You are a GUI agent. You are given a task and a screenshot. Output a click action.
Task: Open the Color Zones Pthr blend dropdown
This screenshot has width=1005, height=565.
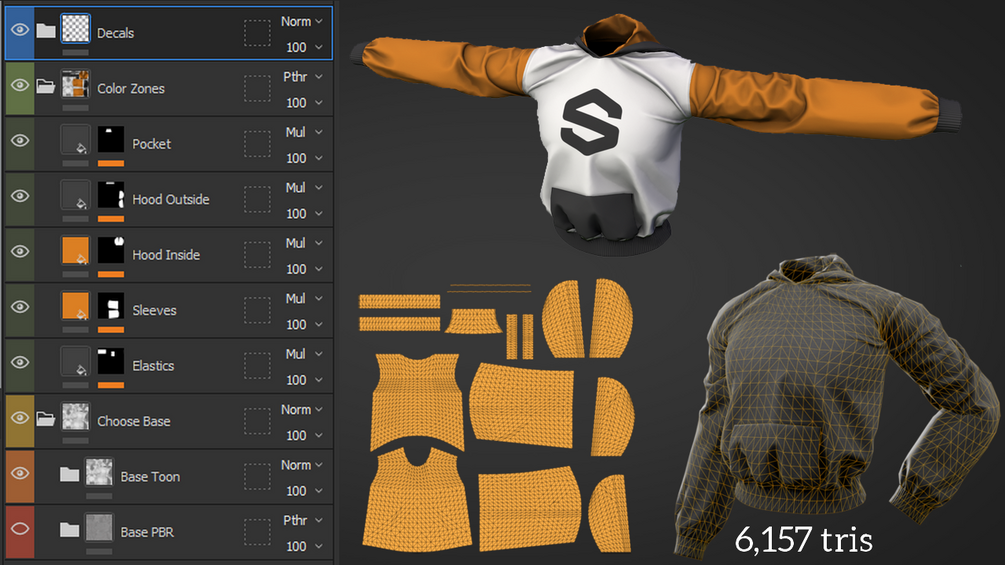tap(302, 77)
